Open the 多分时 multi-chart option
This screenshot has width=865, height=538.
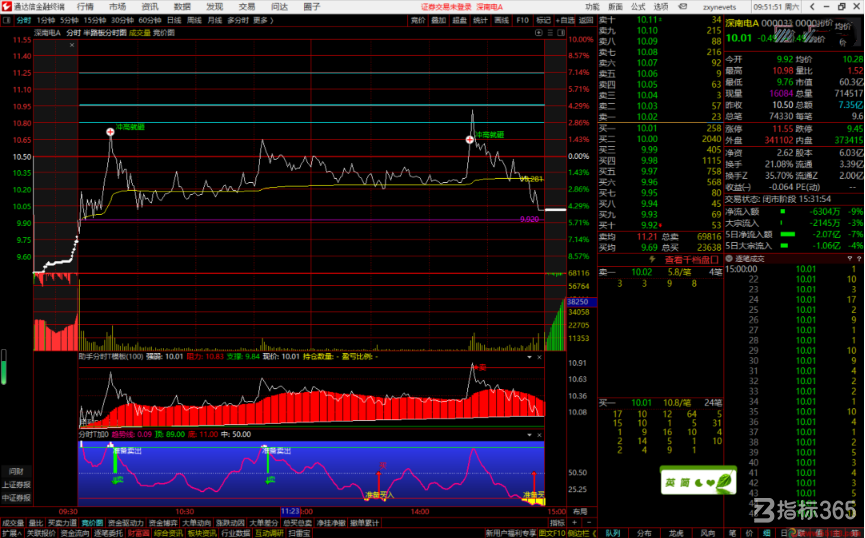click(x=238, y=20)
